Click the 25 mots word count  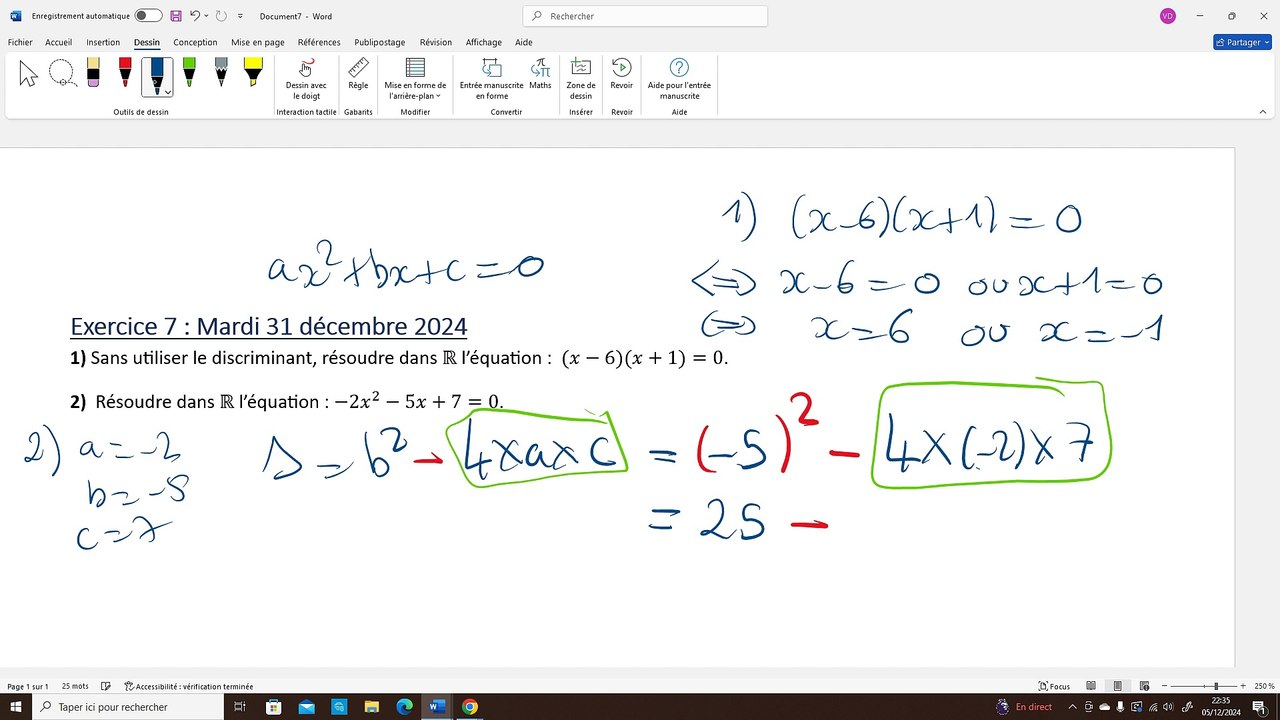tap(75, 686)
